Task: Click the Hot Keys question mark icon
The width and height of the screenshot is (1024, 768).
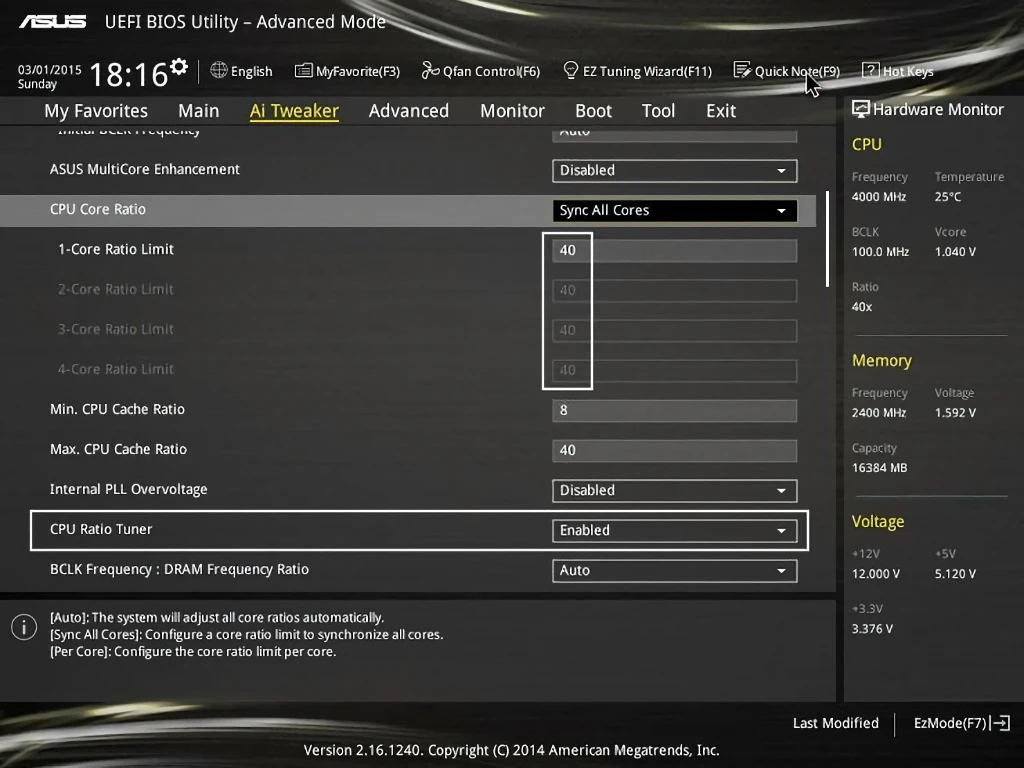Action: 871,70
